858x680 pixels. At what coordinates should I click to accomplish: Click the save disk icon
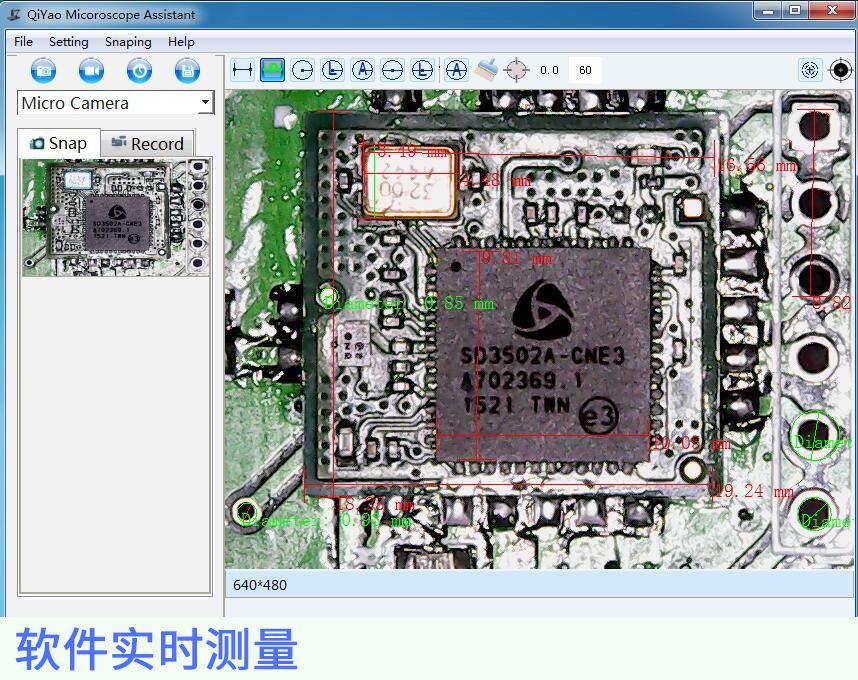187,71
